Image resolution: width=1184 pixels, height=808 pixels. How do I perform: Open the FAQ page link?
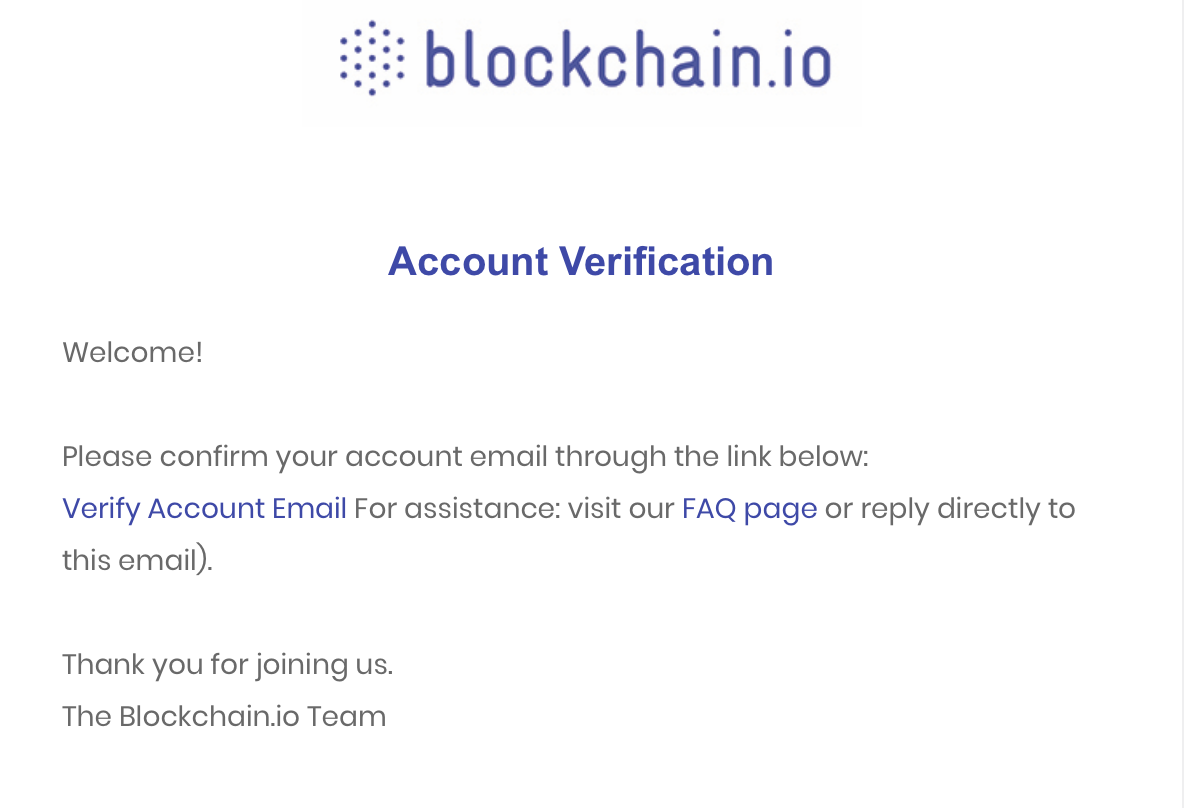coord(749,509)
